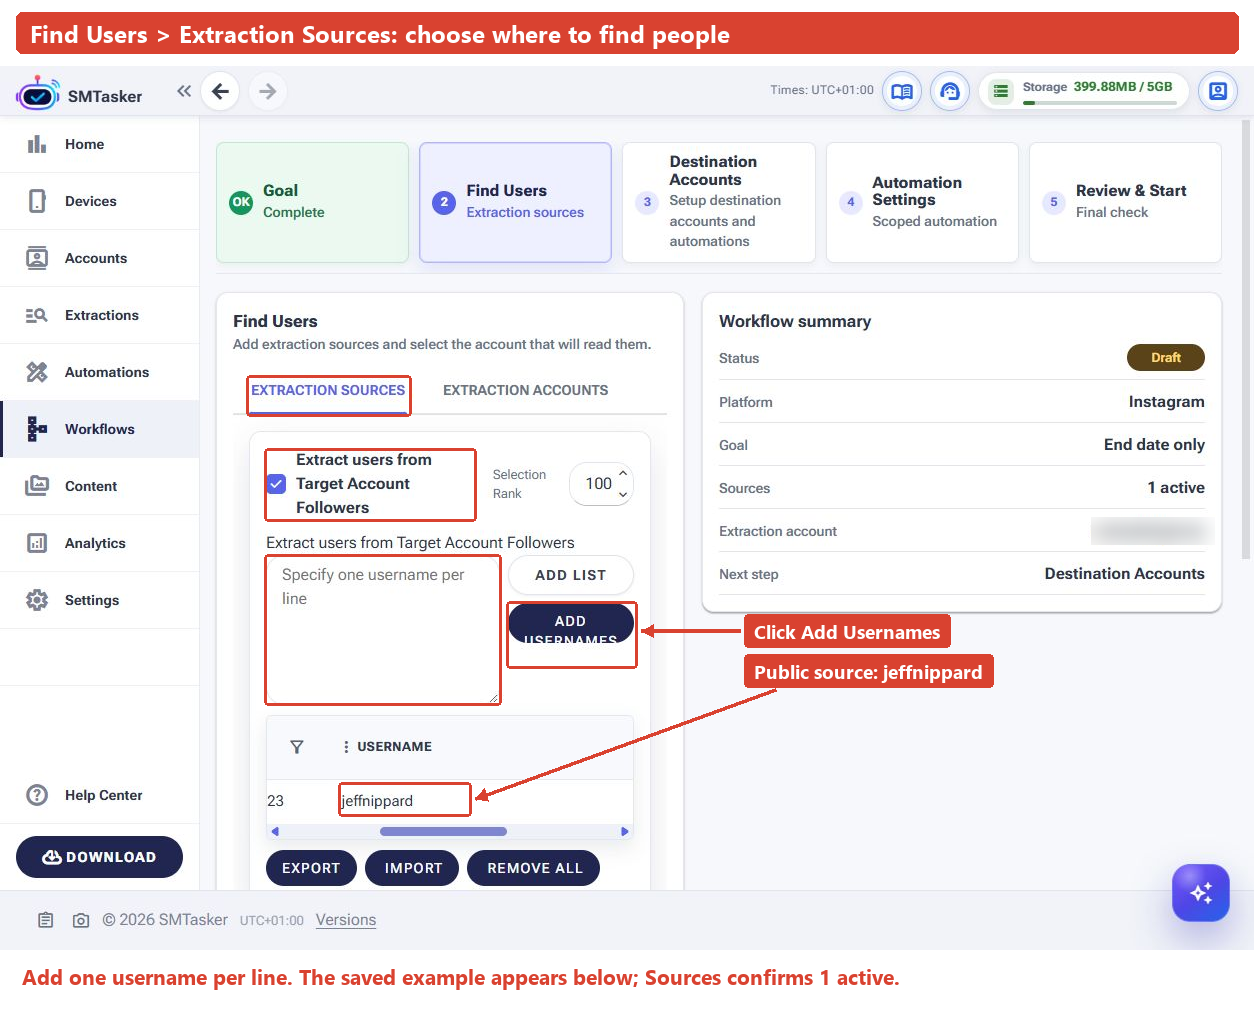Decrease Selection Rank with down arrow
The height and width of the screenshot is (1020, 1254).
click(623, 495)
